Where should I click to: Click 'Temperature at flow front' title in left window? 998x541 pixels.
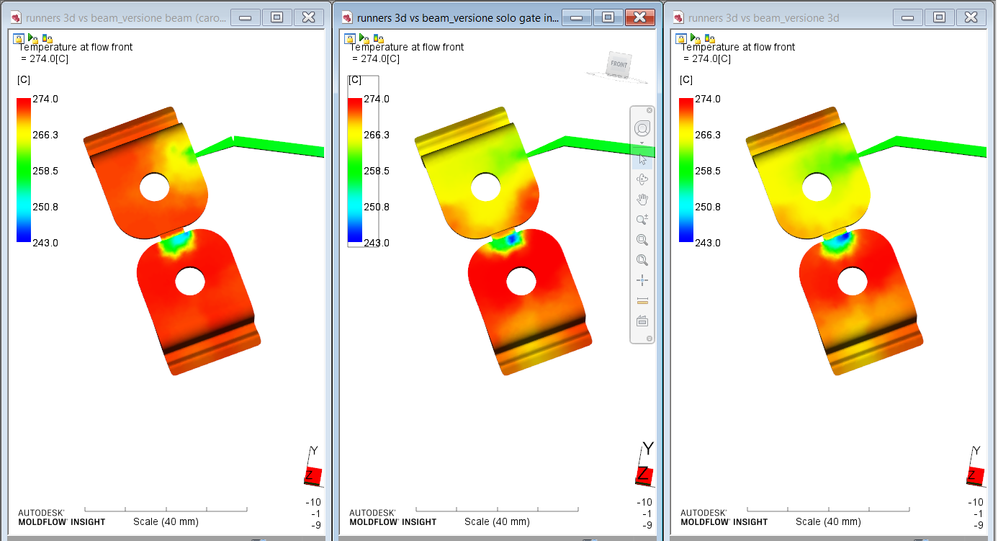point(76,47)
